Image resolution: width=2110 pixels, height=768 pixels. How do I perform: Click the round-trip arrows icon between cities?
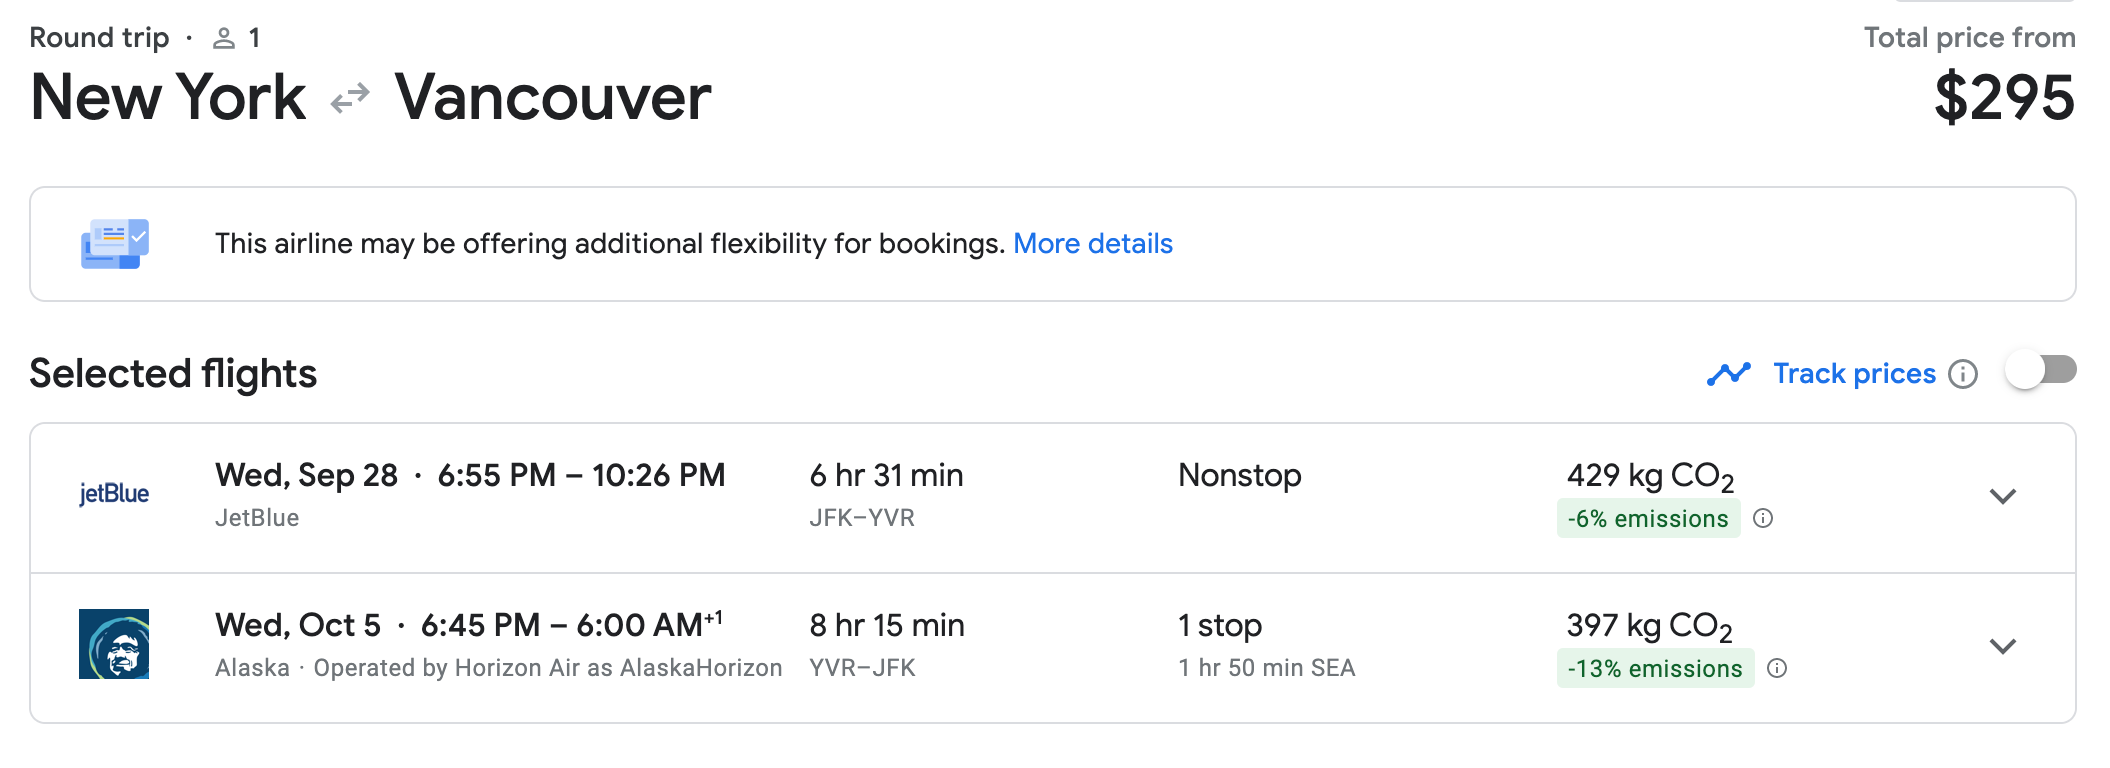point(350,98)
